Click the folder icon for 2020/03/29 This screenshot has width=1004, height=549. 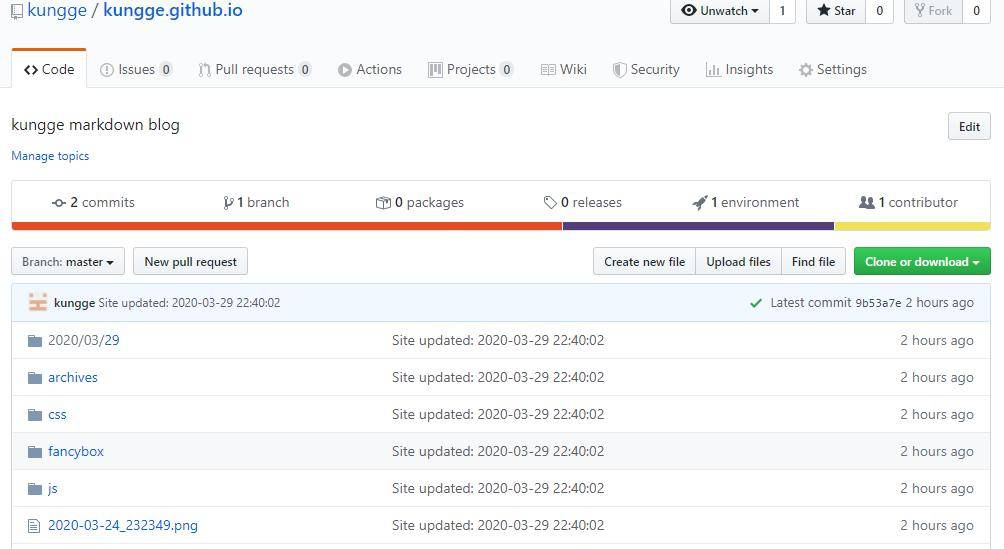click(35, 340)
